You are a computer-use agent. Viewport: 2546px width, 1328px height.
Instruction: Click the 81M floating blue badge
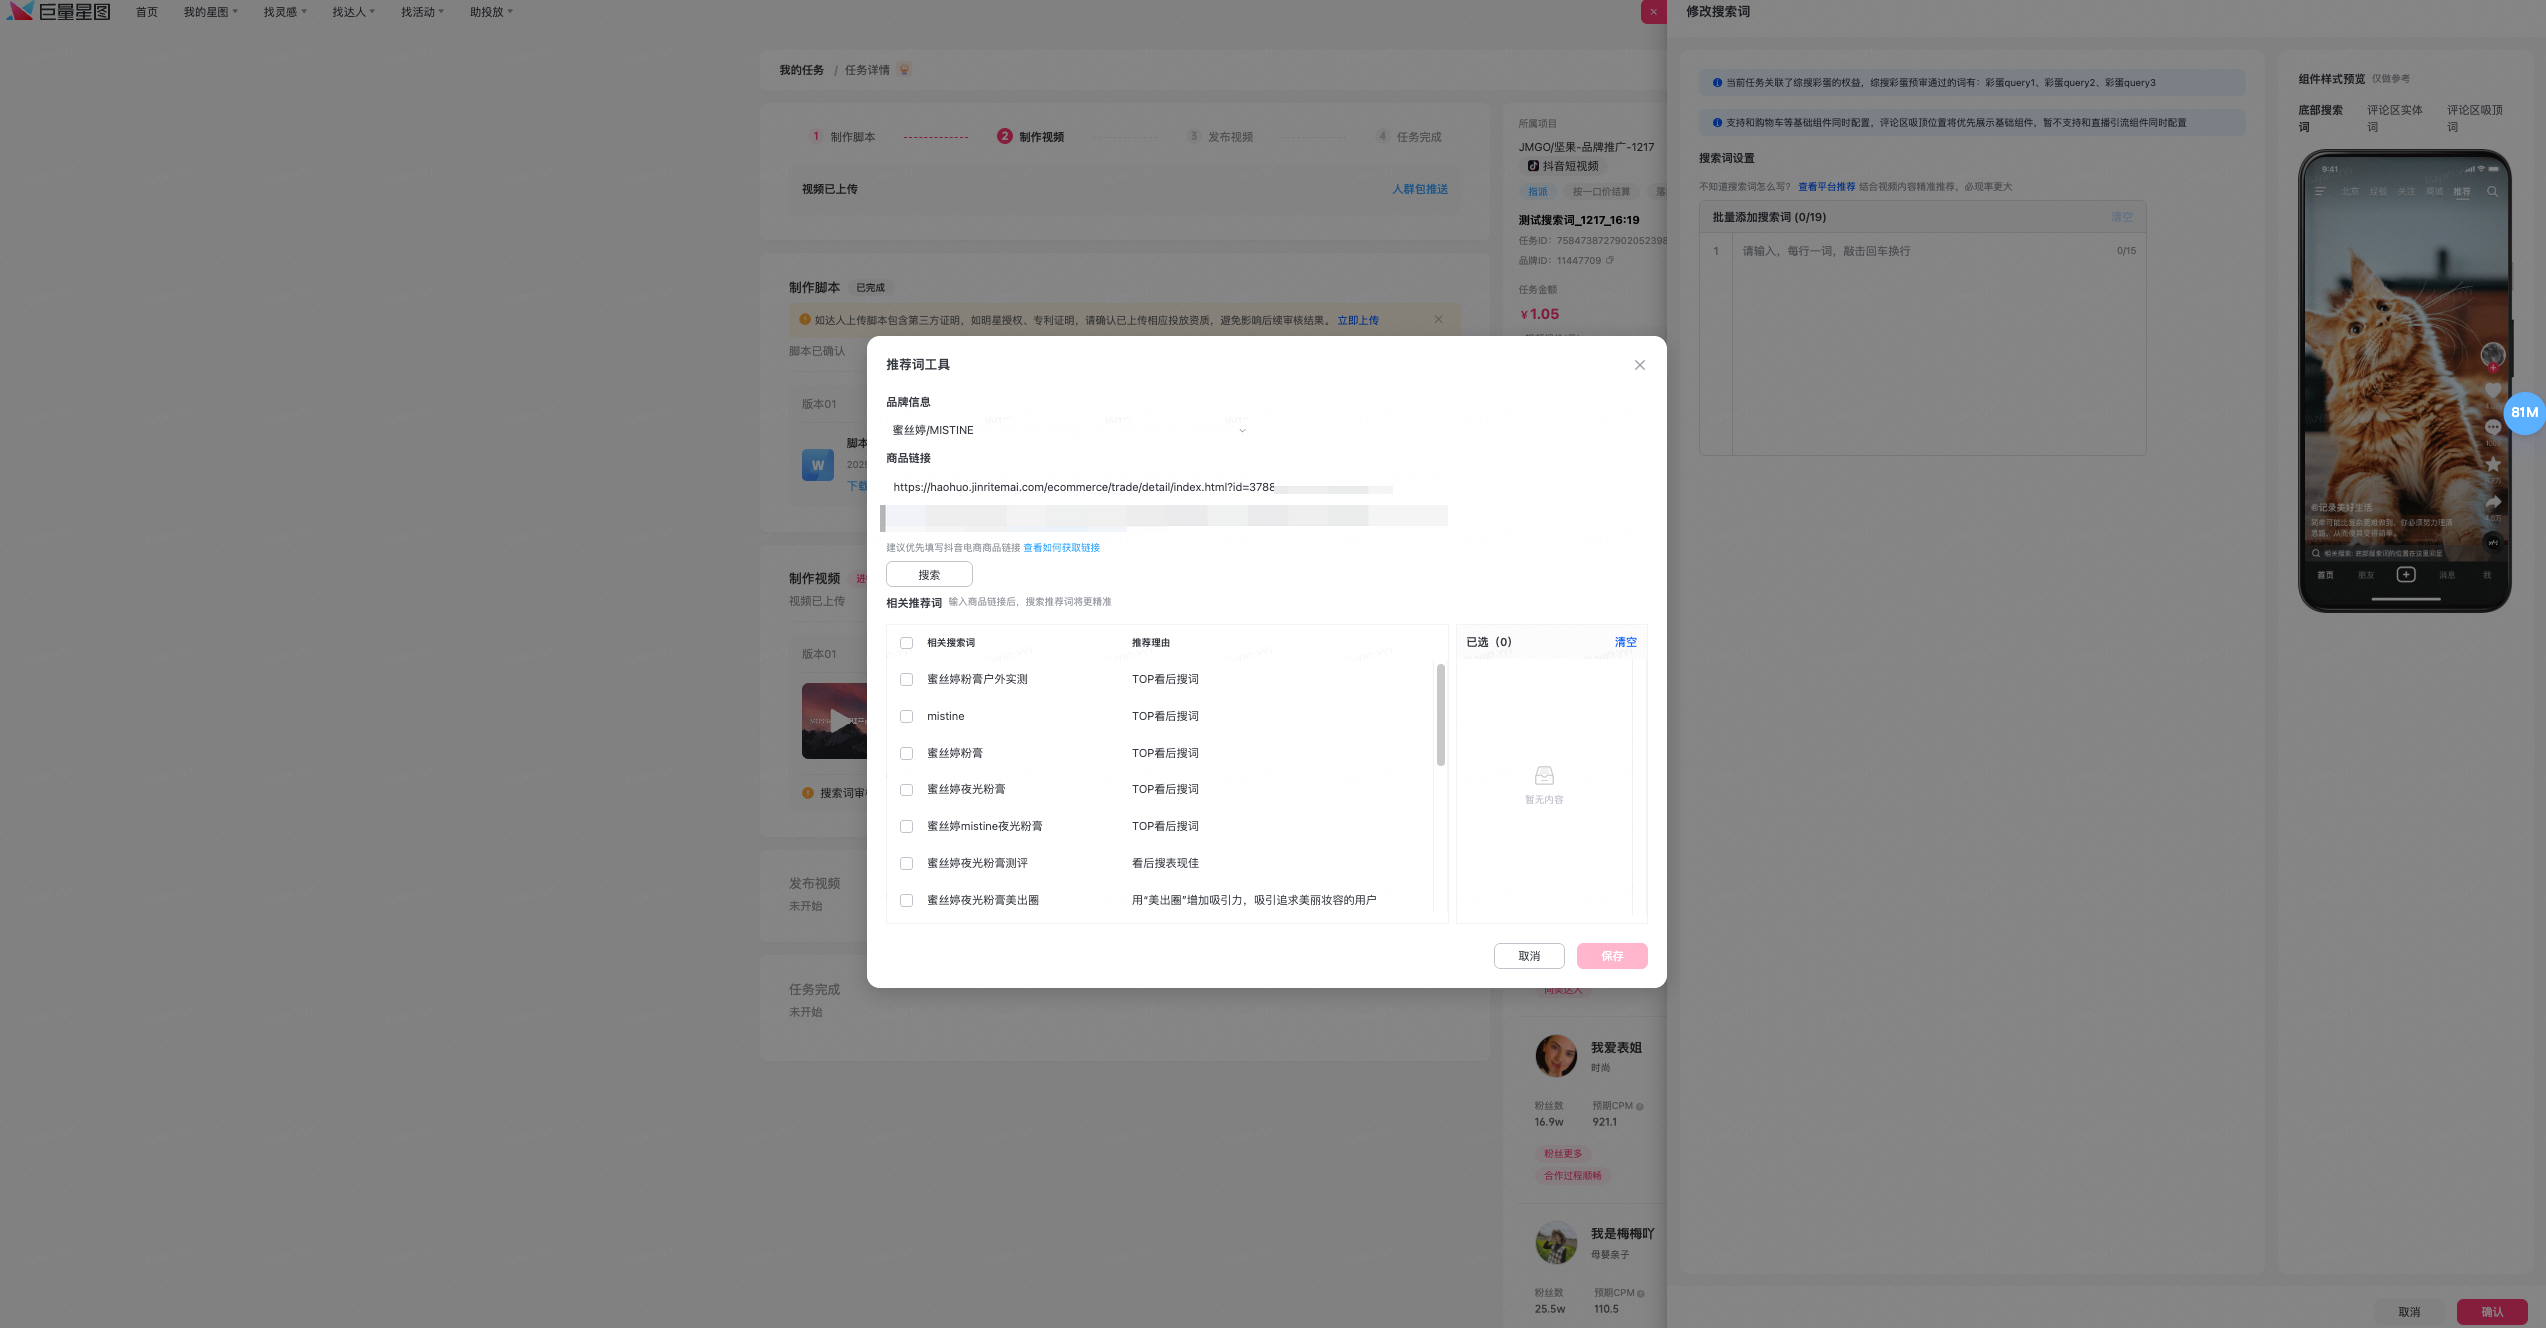click(x=2523, y=412)
